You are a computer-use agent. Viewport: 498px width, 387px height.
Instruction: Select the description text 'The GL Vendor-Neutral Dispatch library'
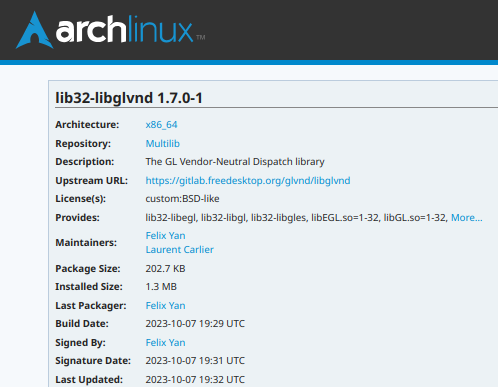[235, 162]
